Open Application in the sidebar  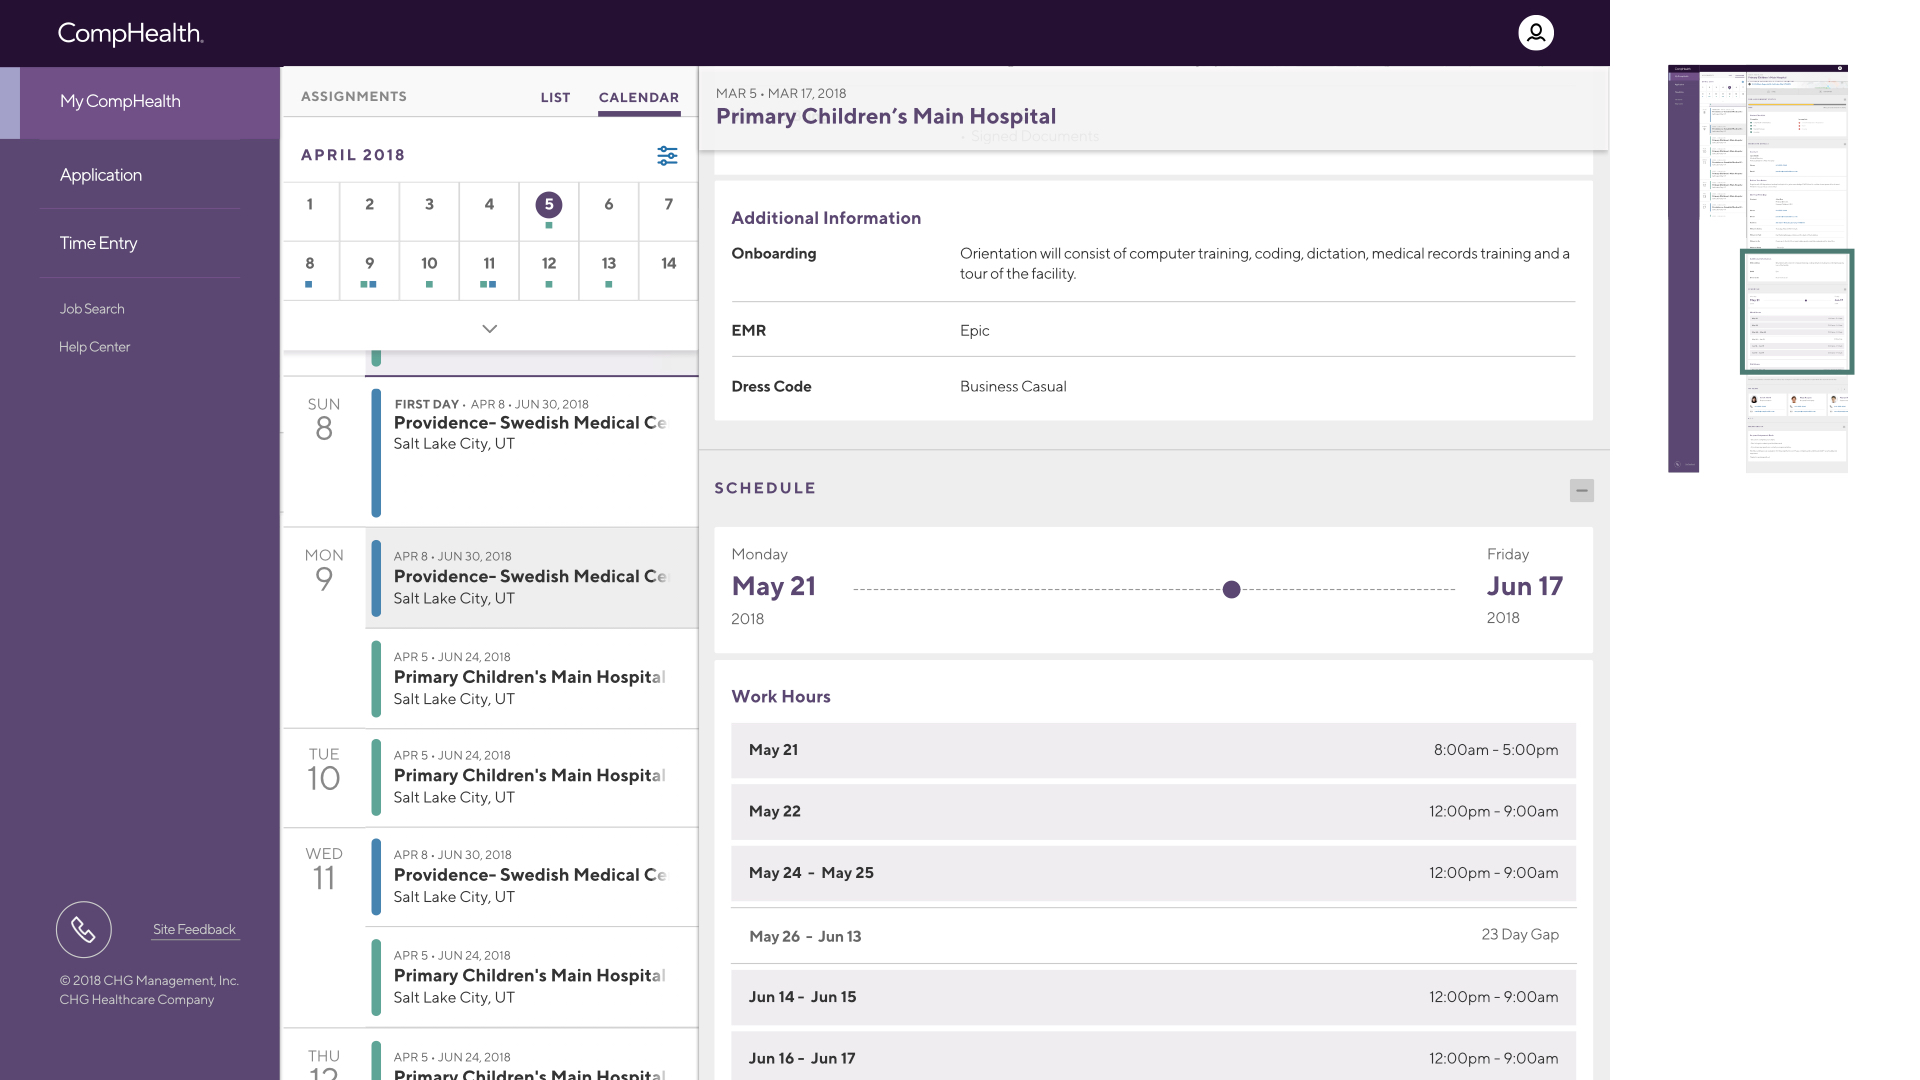[101, 175]
